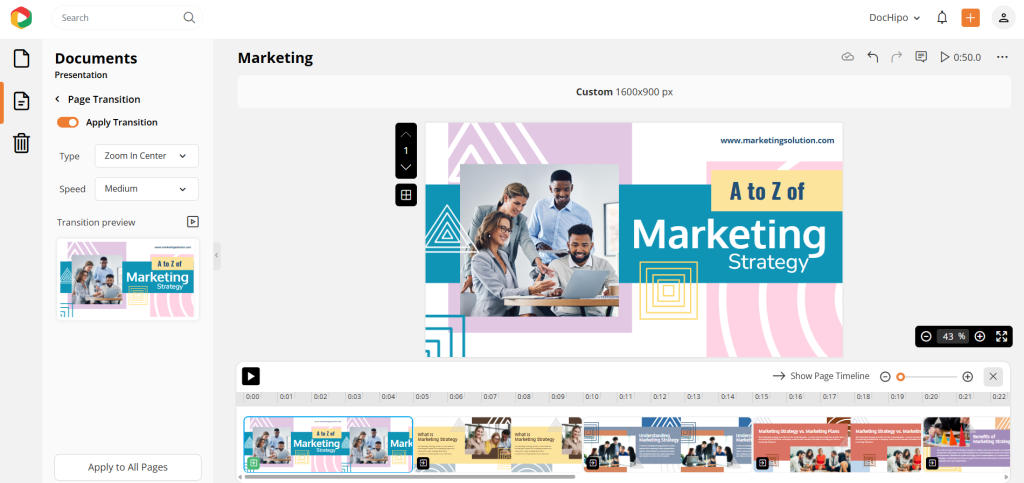The image size is (1024, 483).
Task: Click the grid view icon beside canvas
Action: pyautogui.click(x=406, y=195)
